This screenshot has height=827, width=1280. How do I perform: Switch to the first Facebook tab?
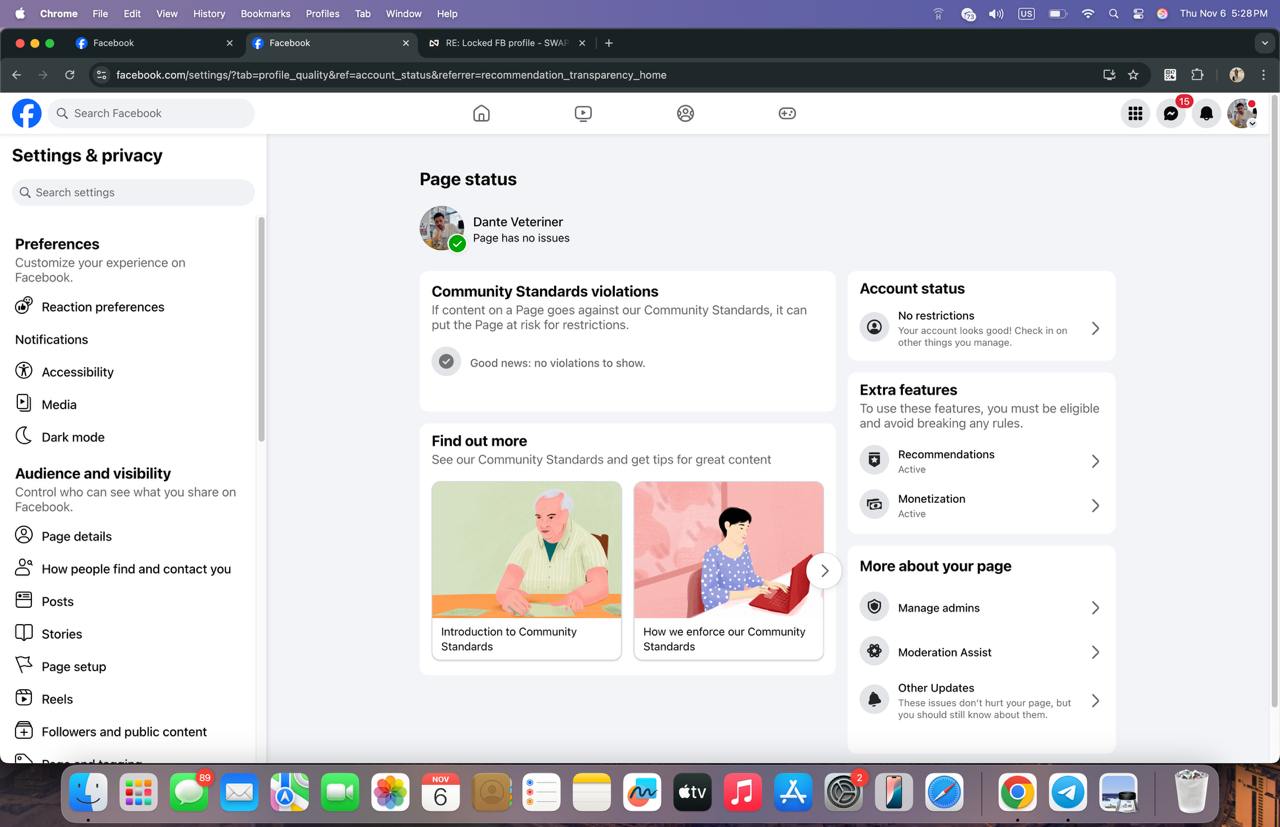[x=154, y=43]
